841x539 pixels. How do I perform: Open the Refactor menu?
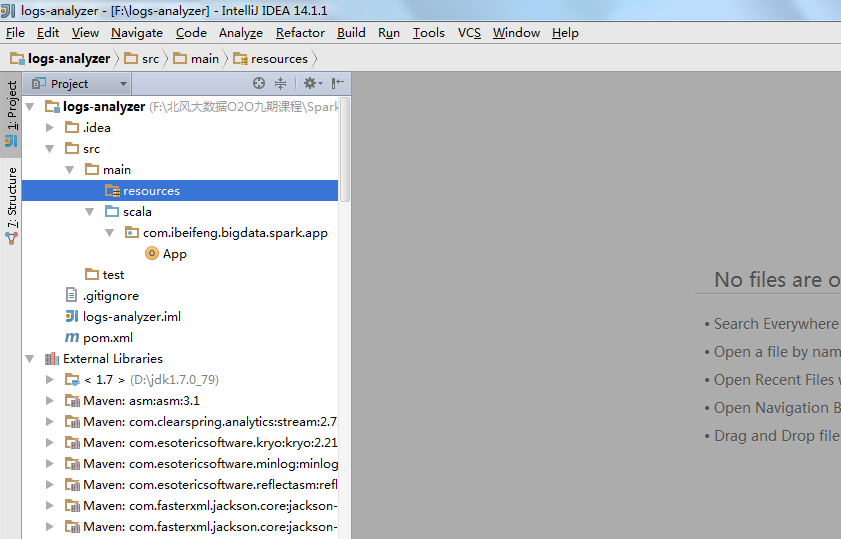[x=300, y=33]
